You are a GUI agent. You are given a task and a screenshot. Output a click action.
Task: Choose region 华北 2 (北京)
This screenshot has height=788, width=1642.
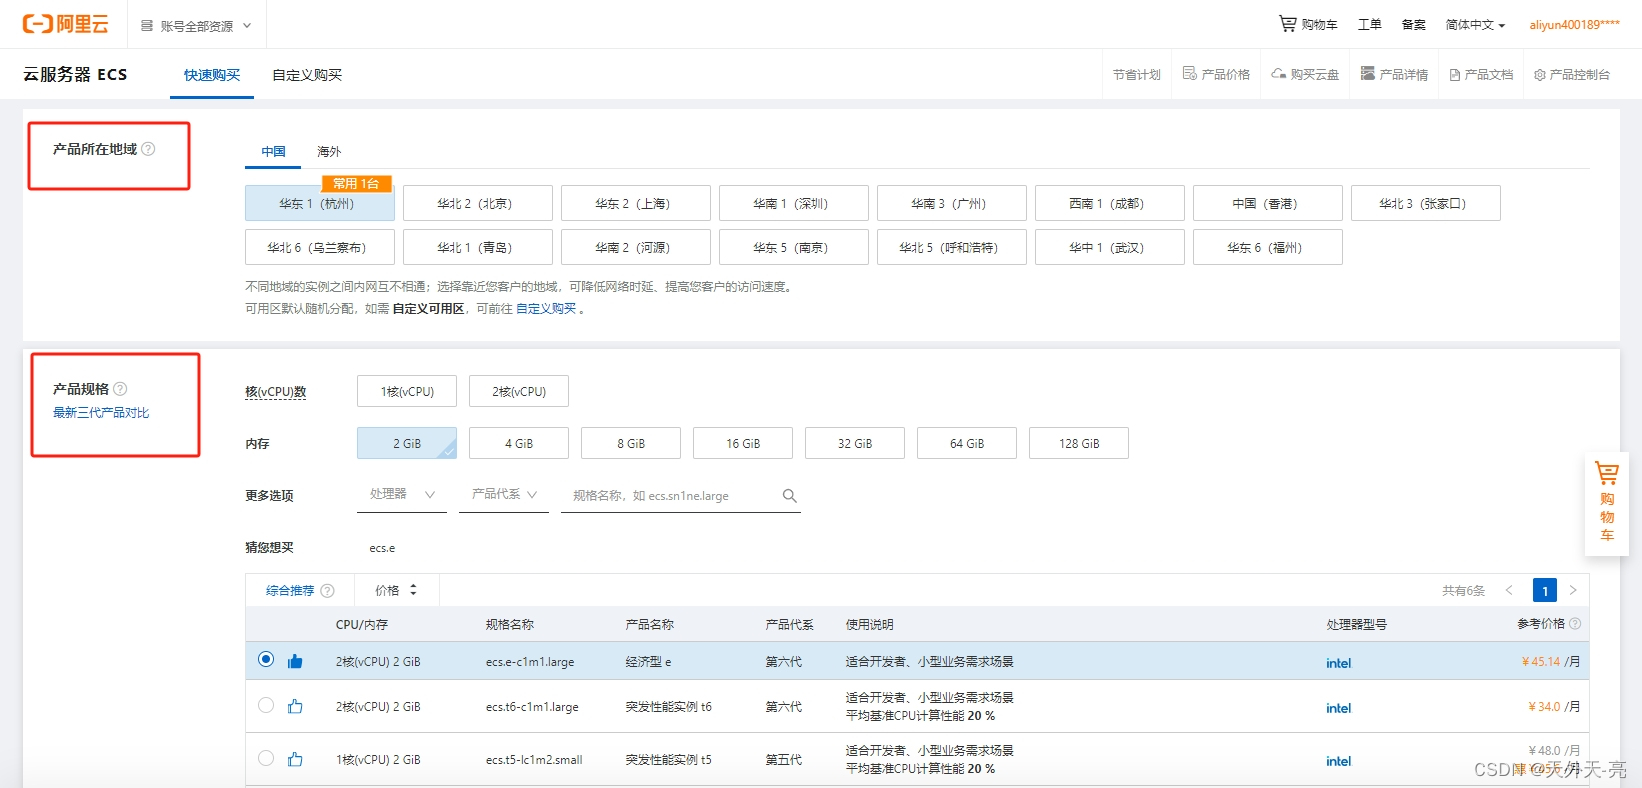[x=478, y=203]
